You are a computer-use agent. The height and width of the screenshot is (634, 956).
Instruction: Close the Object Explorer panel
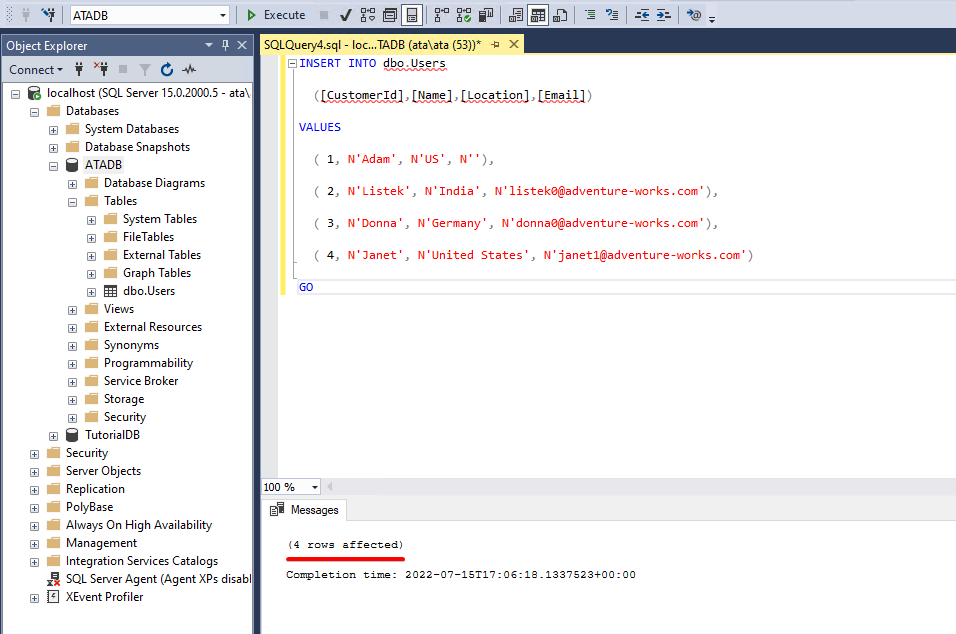[242, 45]
